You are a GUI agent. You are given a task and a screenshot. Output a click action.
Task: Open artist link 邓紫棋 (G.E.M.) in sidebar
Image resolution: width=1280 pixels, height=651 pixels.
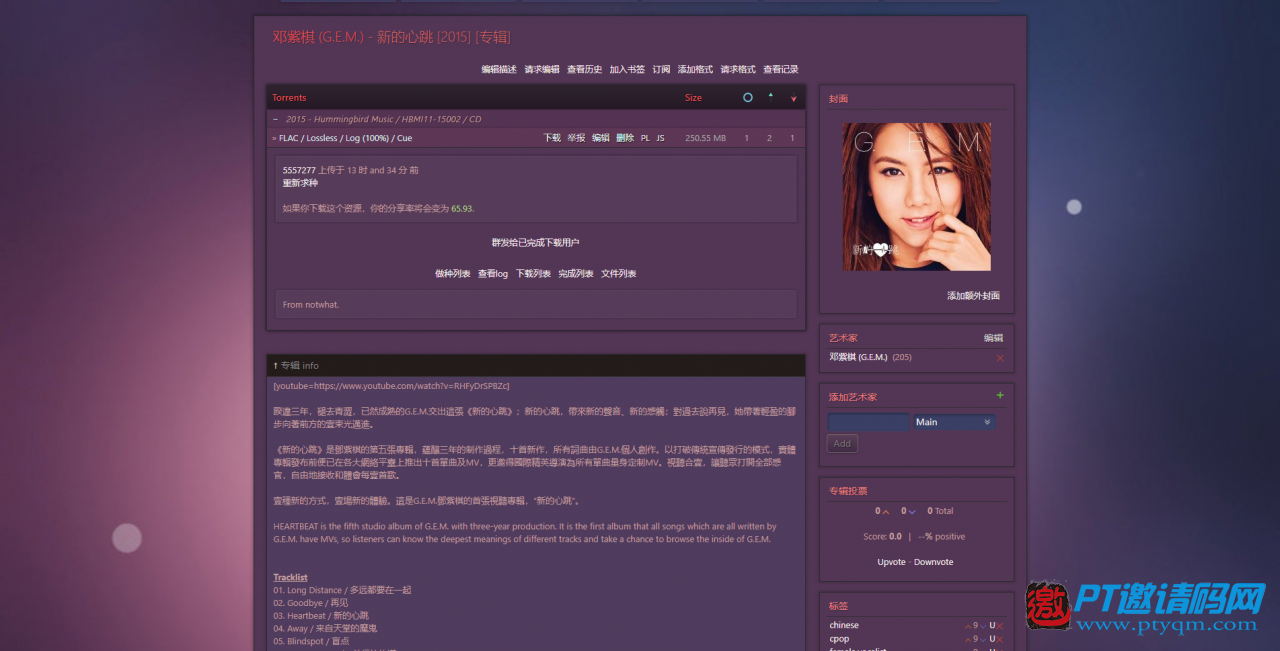click(x=858, y=357)
